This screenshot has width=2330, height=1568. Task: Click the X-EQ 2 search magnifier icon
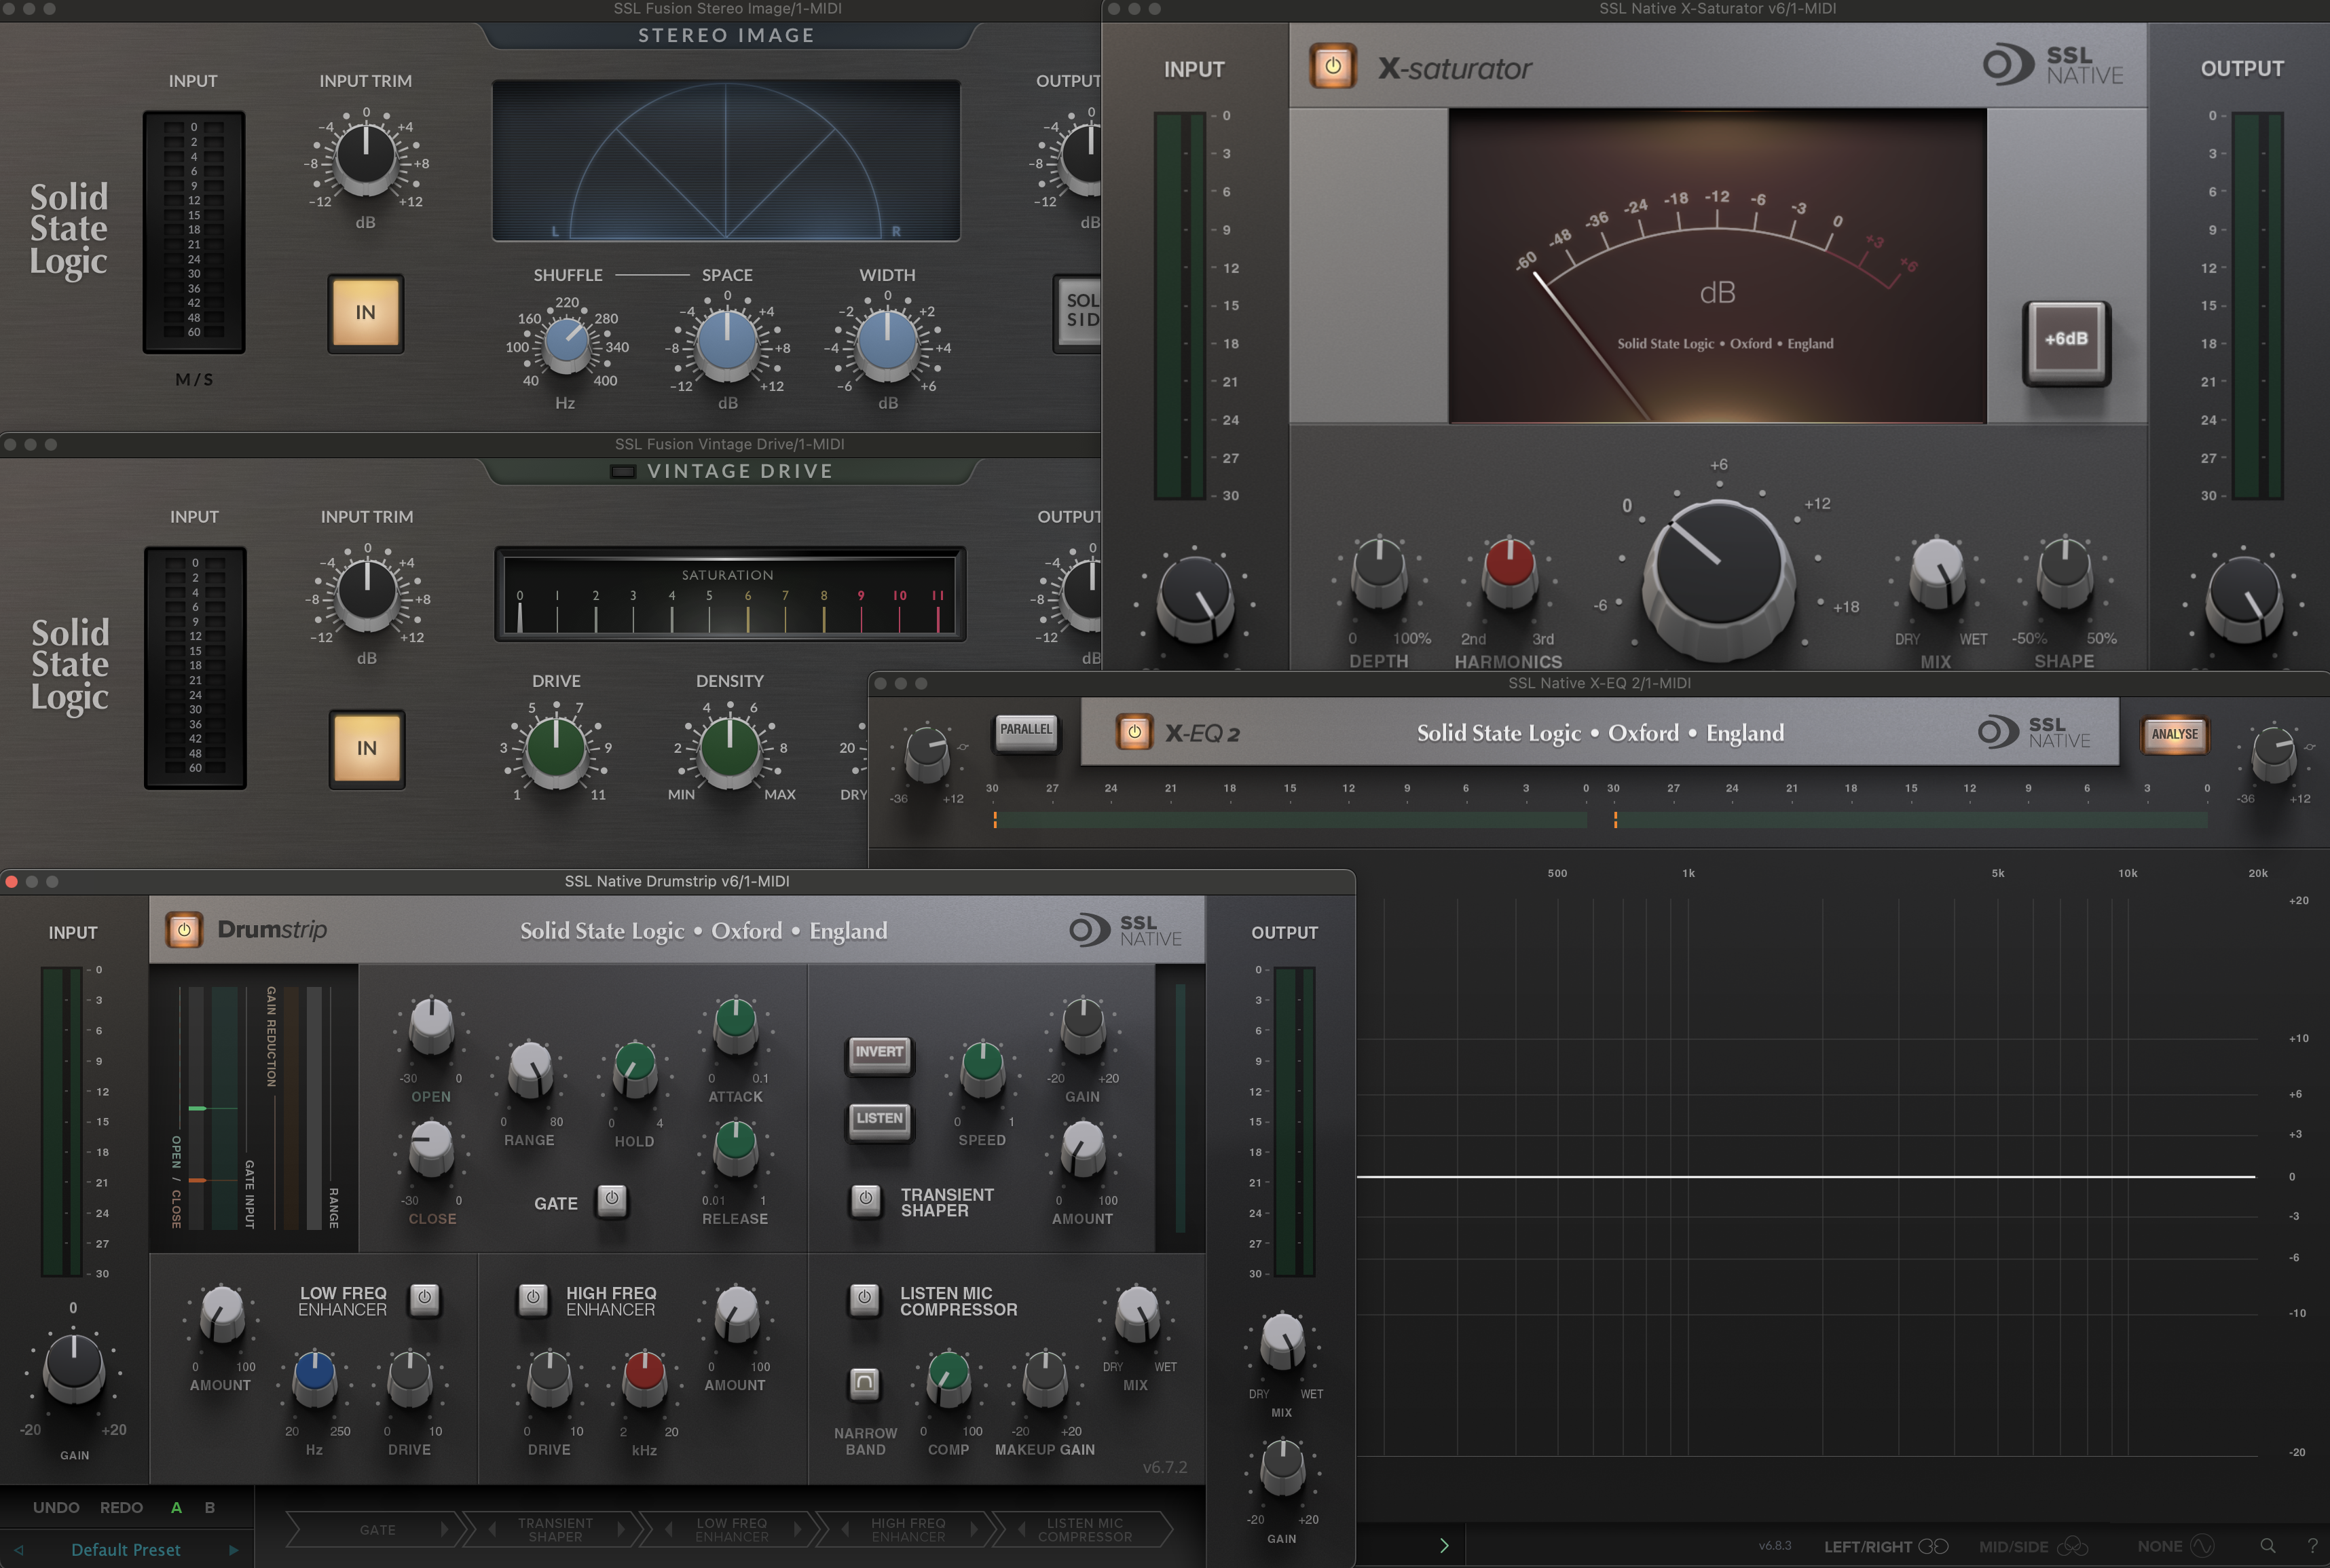2268,1546
